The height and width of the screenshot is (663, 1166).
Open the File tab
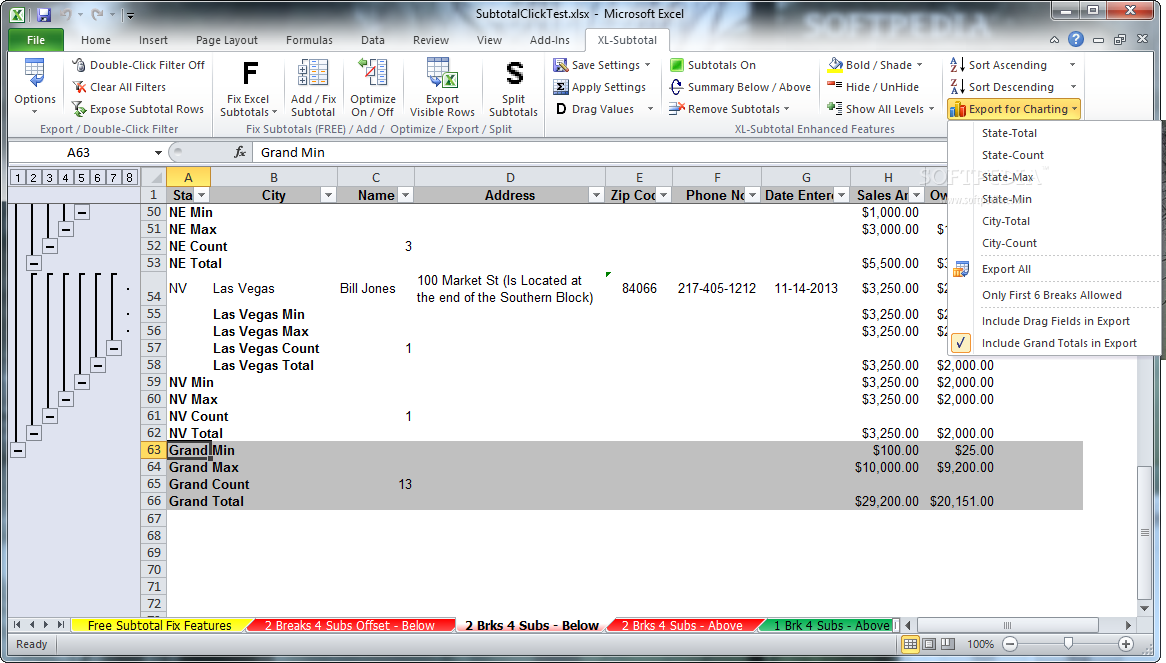(x=36, y=40)
